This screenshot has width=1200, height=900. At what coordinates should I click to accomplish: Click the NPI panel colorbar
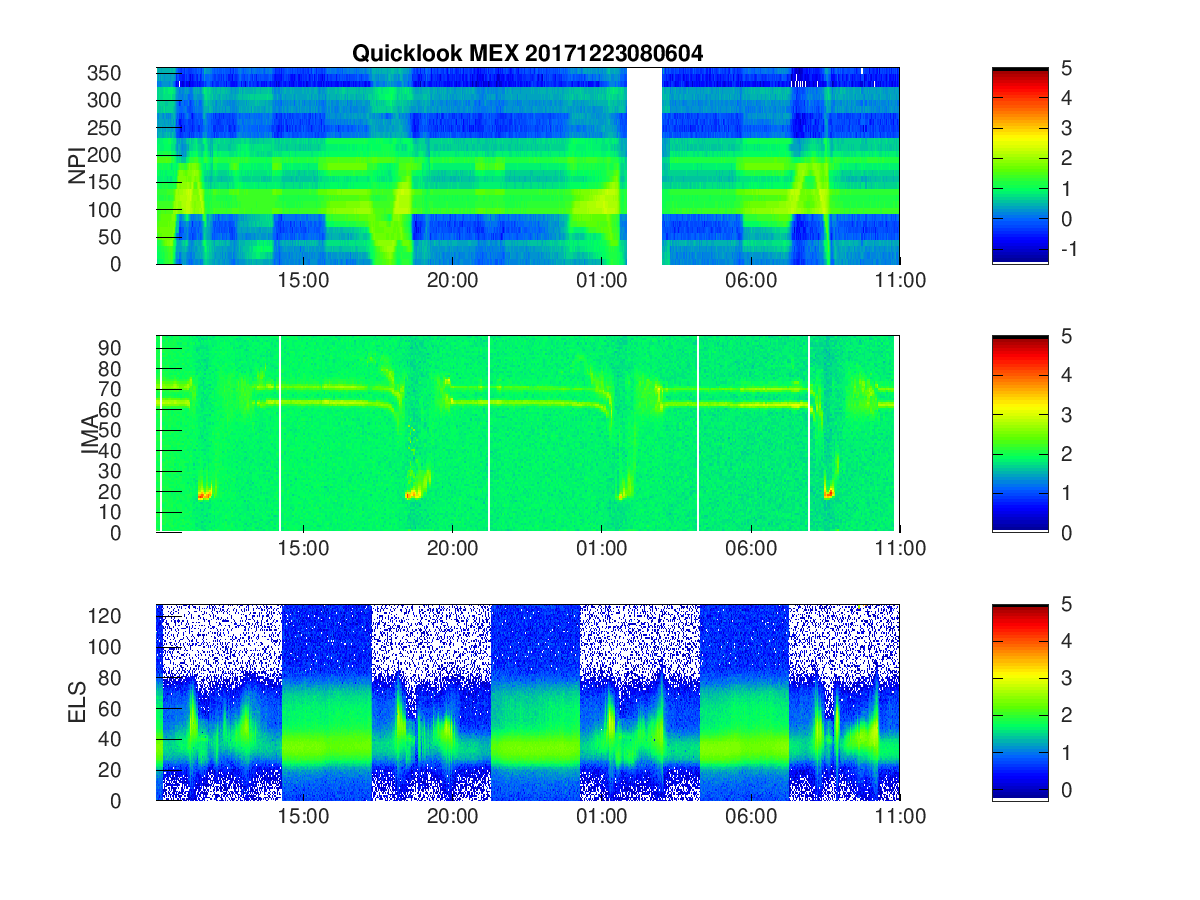tap(1020, 165)
